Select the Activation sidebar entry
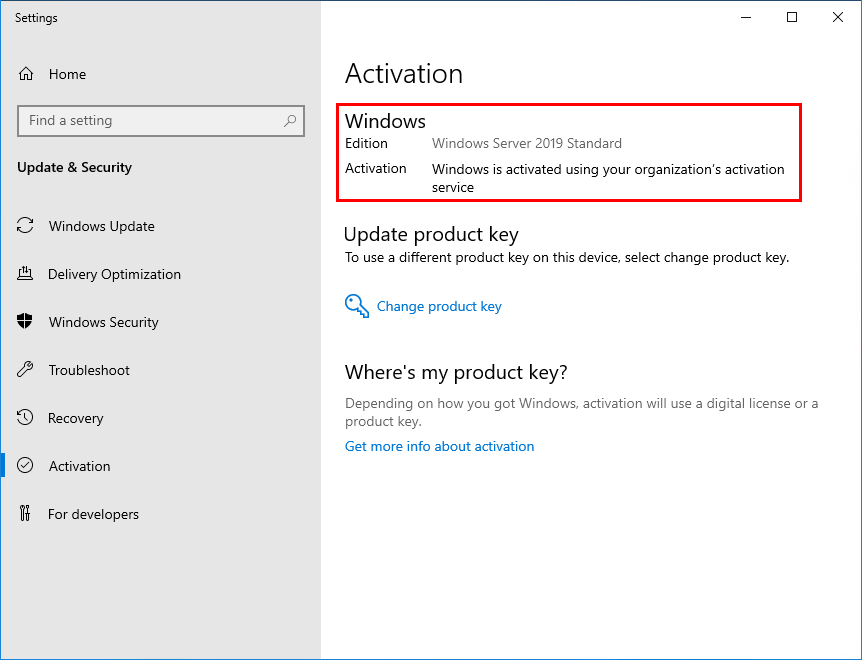The image size is (862, 660). (x=80, y=466)
